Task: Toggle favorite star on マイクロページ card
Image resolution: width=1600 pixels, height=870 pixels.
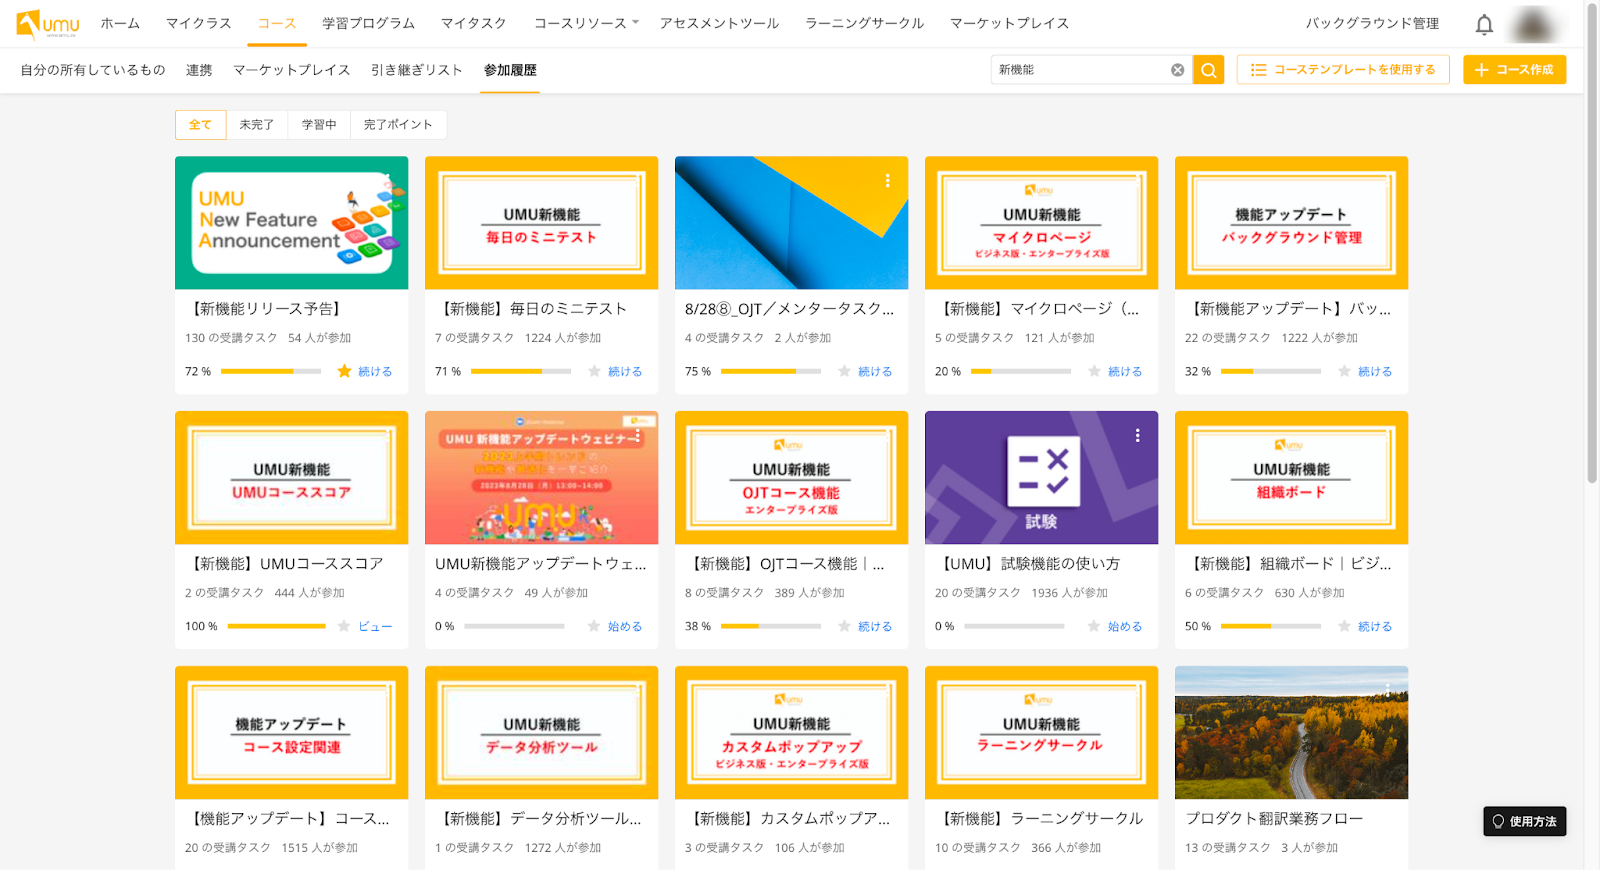Action: (x=1094, y=371)
